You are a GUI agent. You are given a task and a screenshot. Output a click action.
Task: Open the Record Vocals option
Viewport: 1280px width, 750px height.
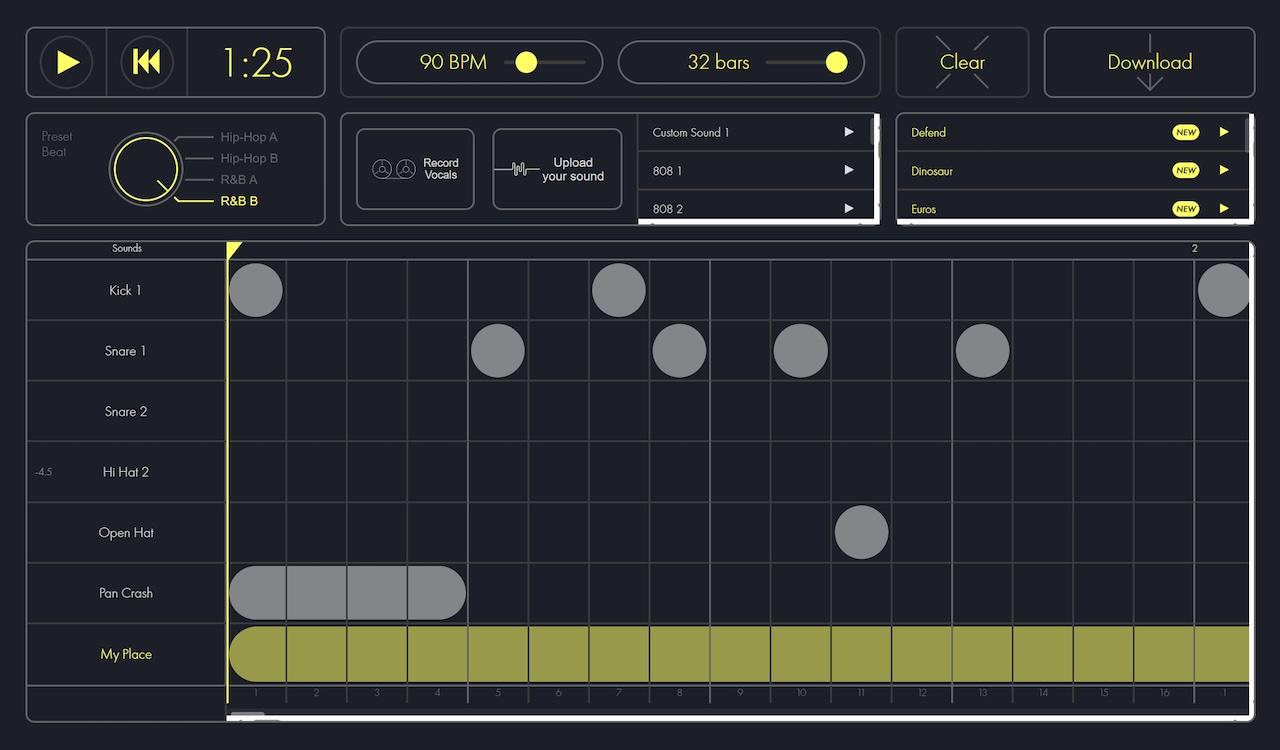(415, 170)
